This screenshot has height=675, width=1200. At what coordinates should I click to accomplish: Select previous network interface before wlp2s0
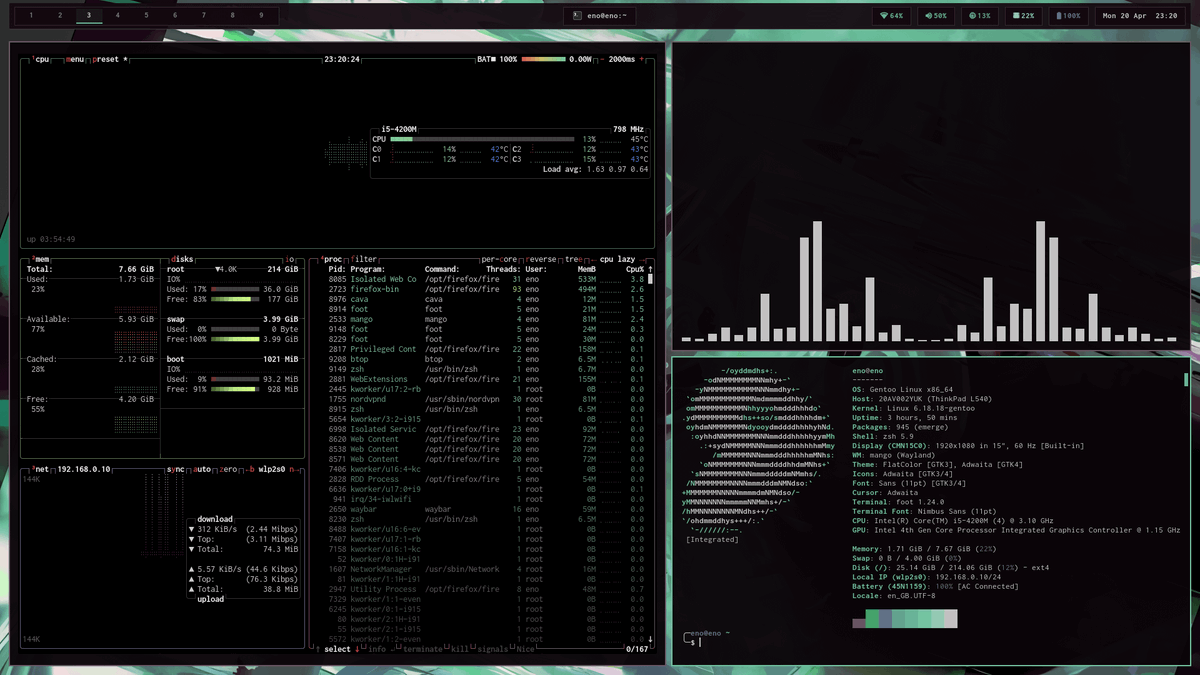point(252,468)
